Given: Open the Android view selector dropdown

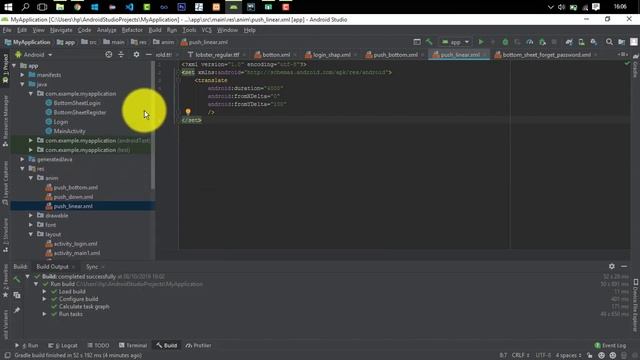Looking at the screenshot, I should point(34,54).
